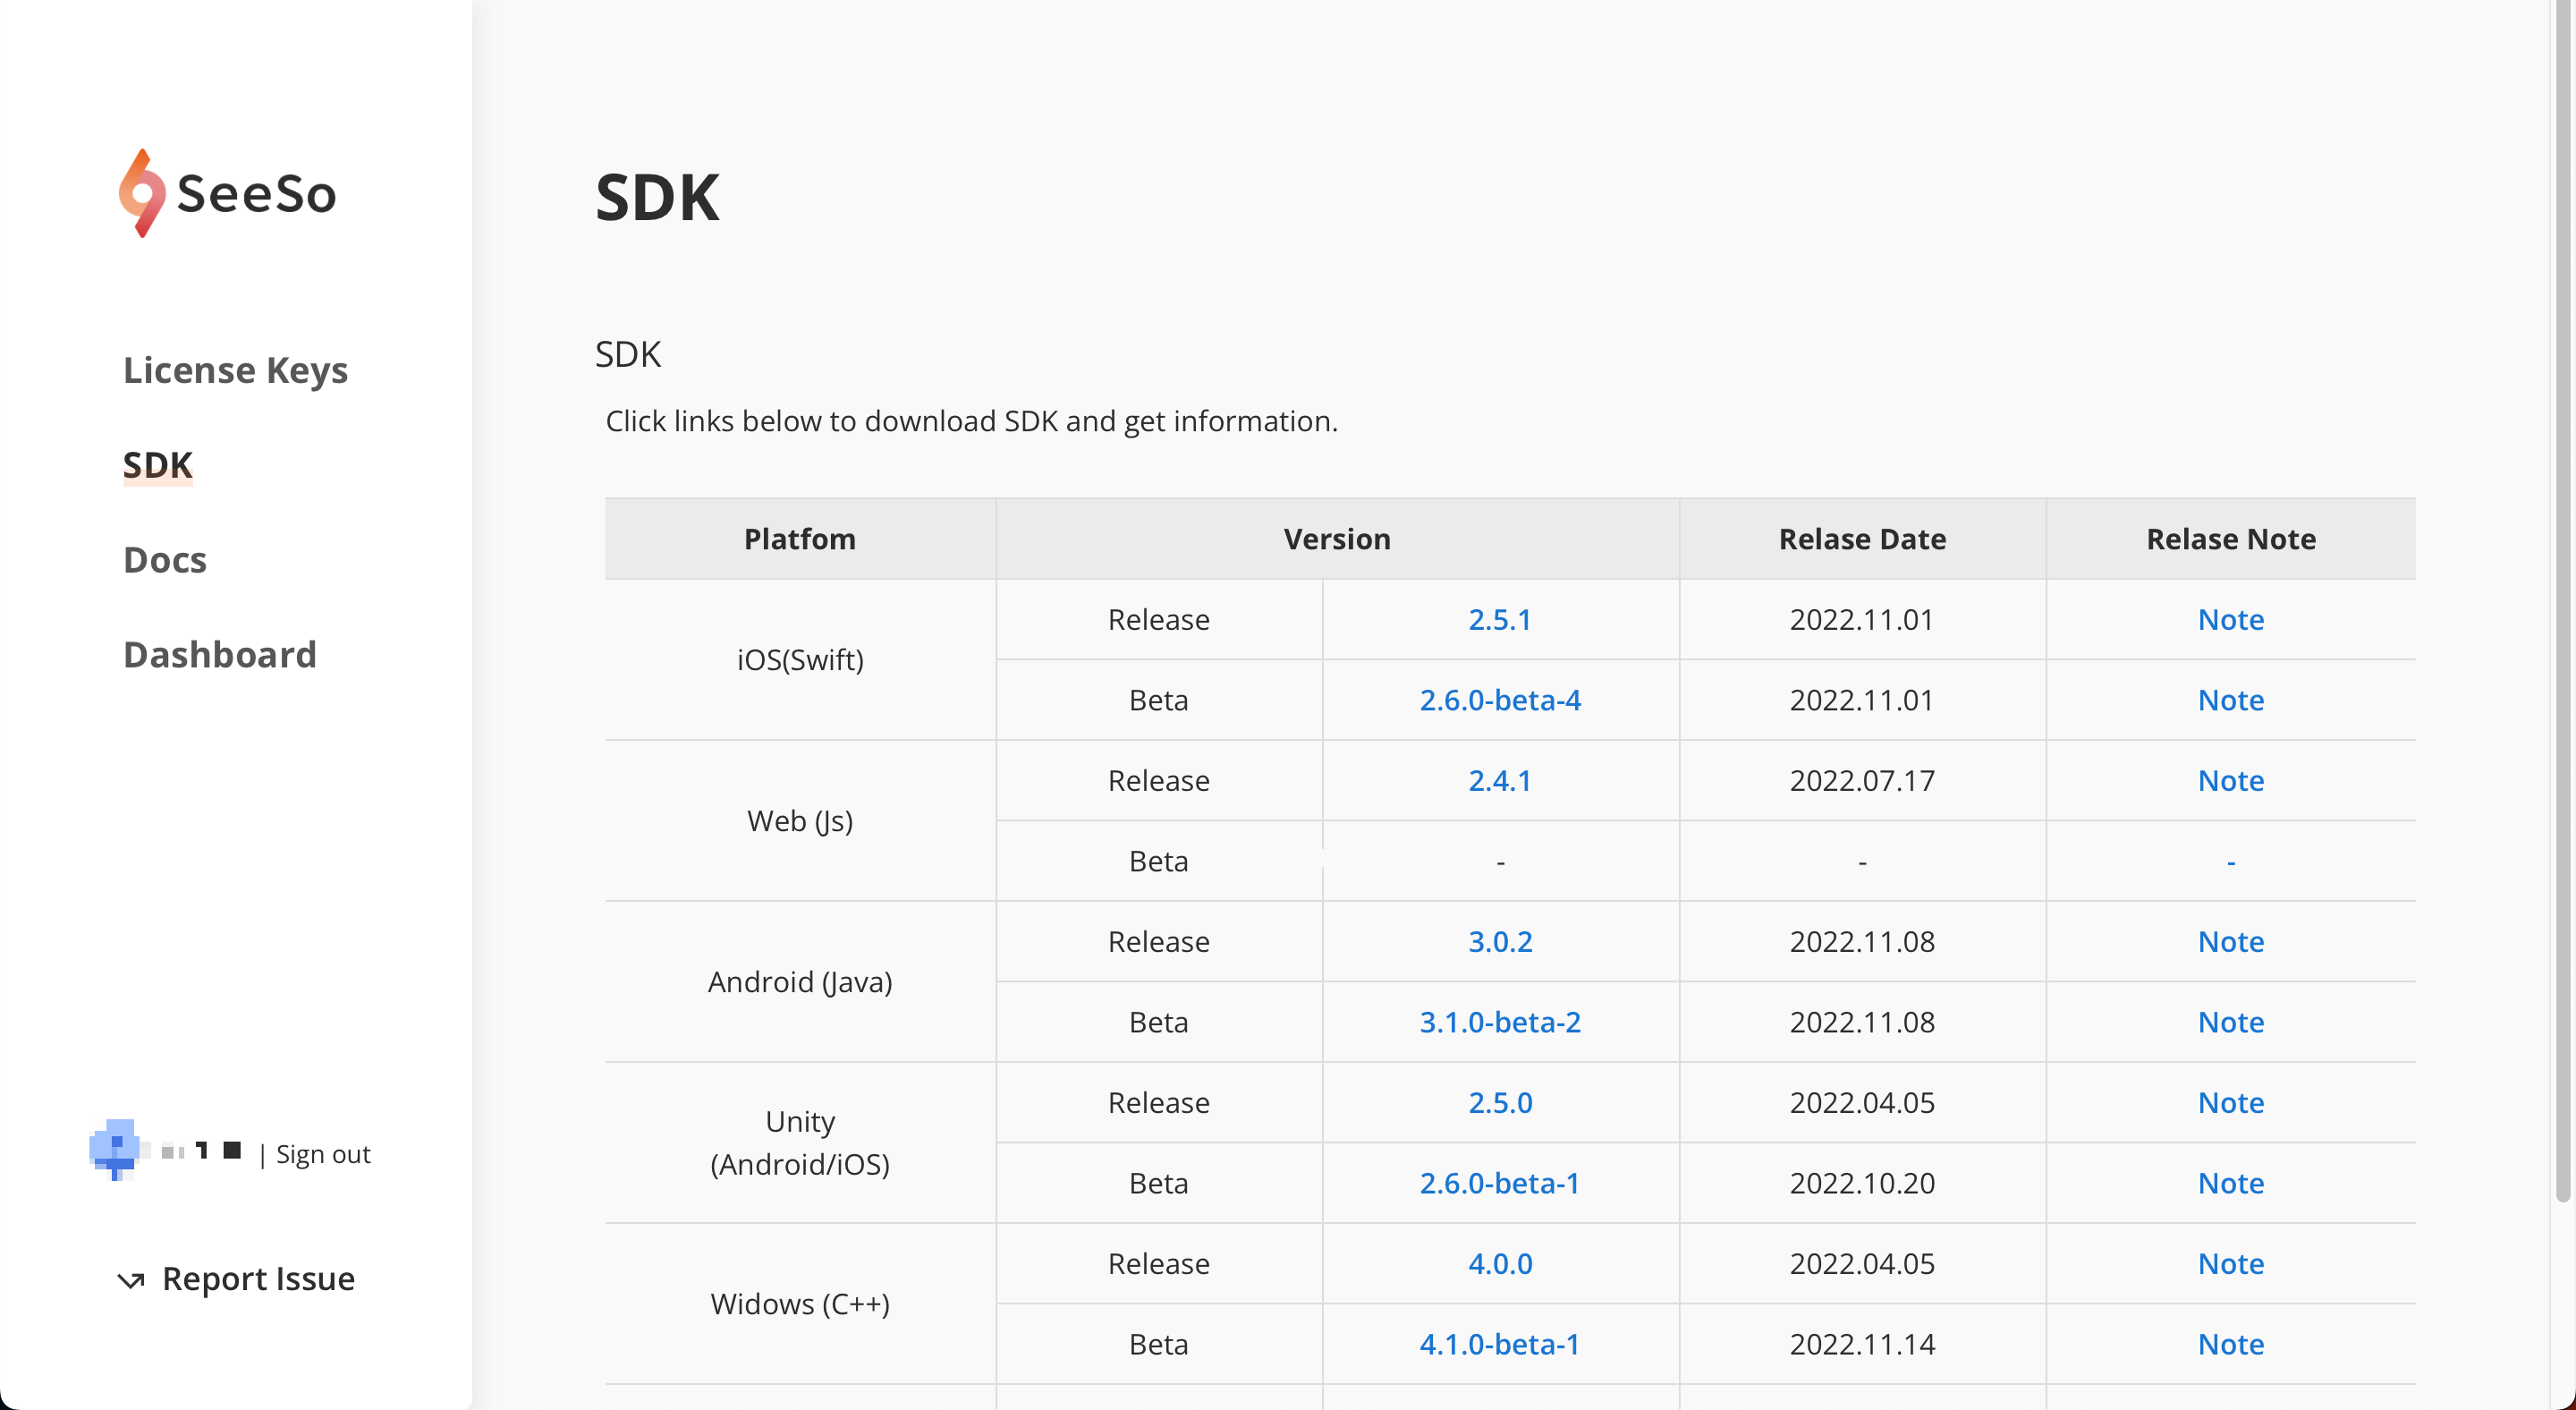
Task: Click the pixelated user avatar icon
Action: point(114,1150)
